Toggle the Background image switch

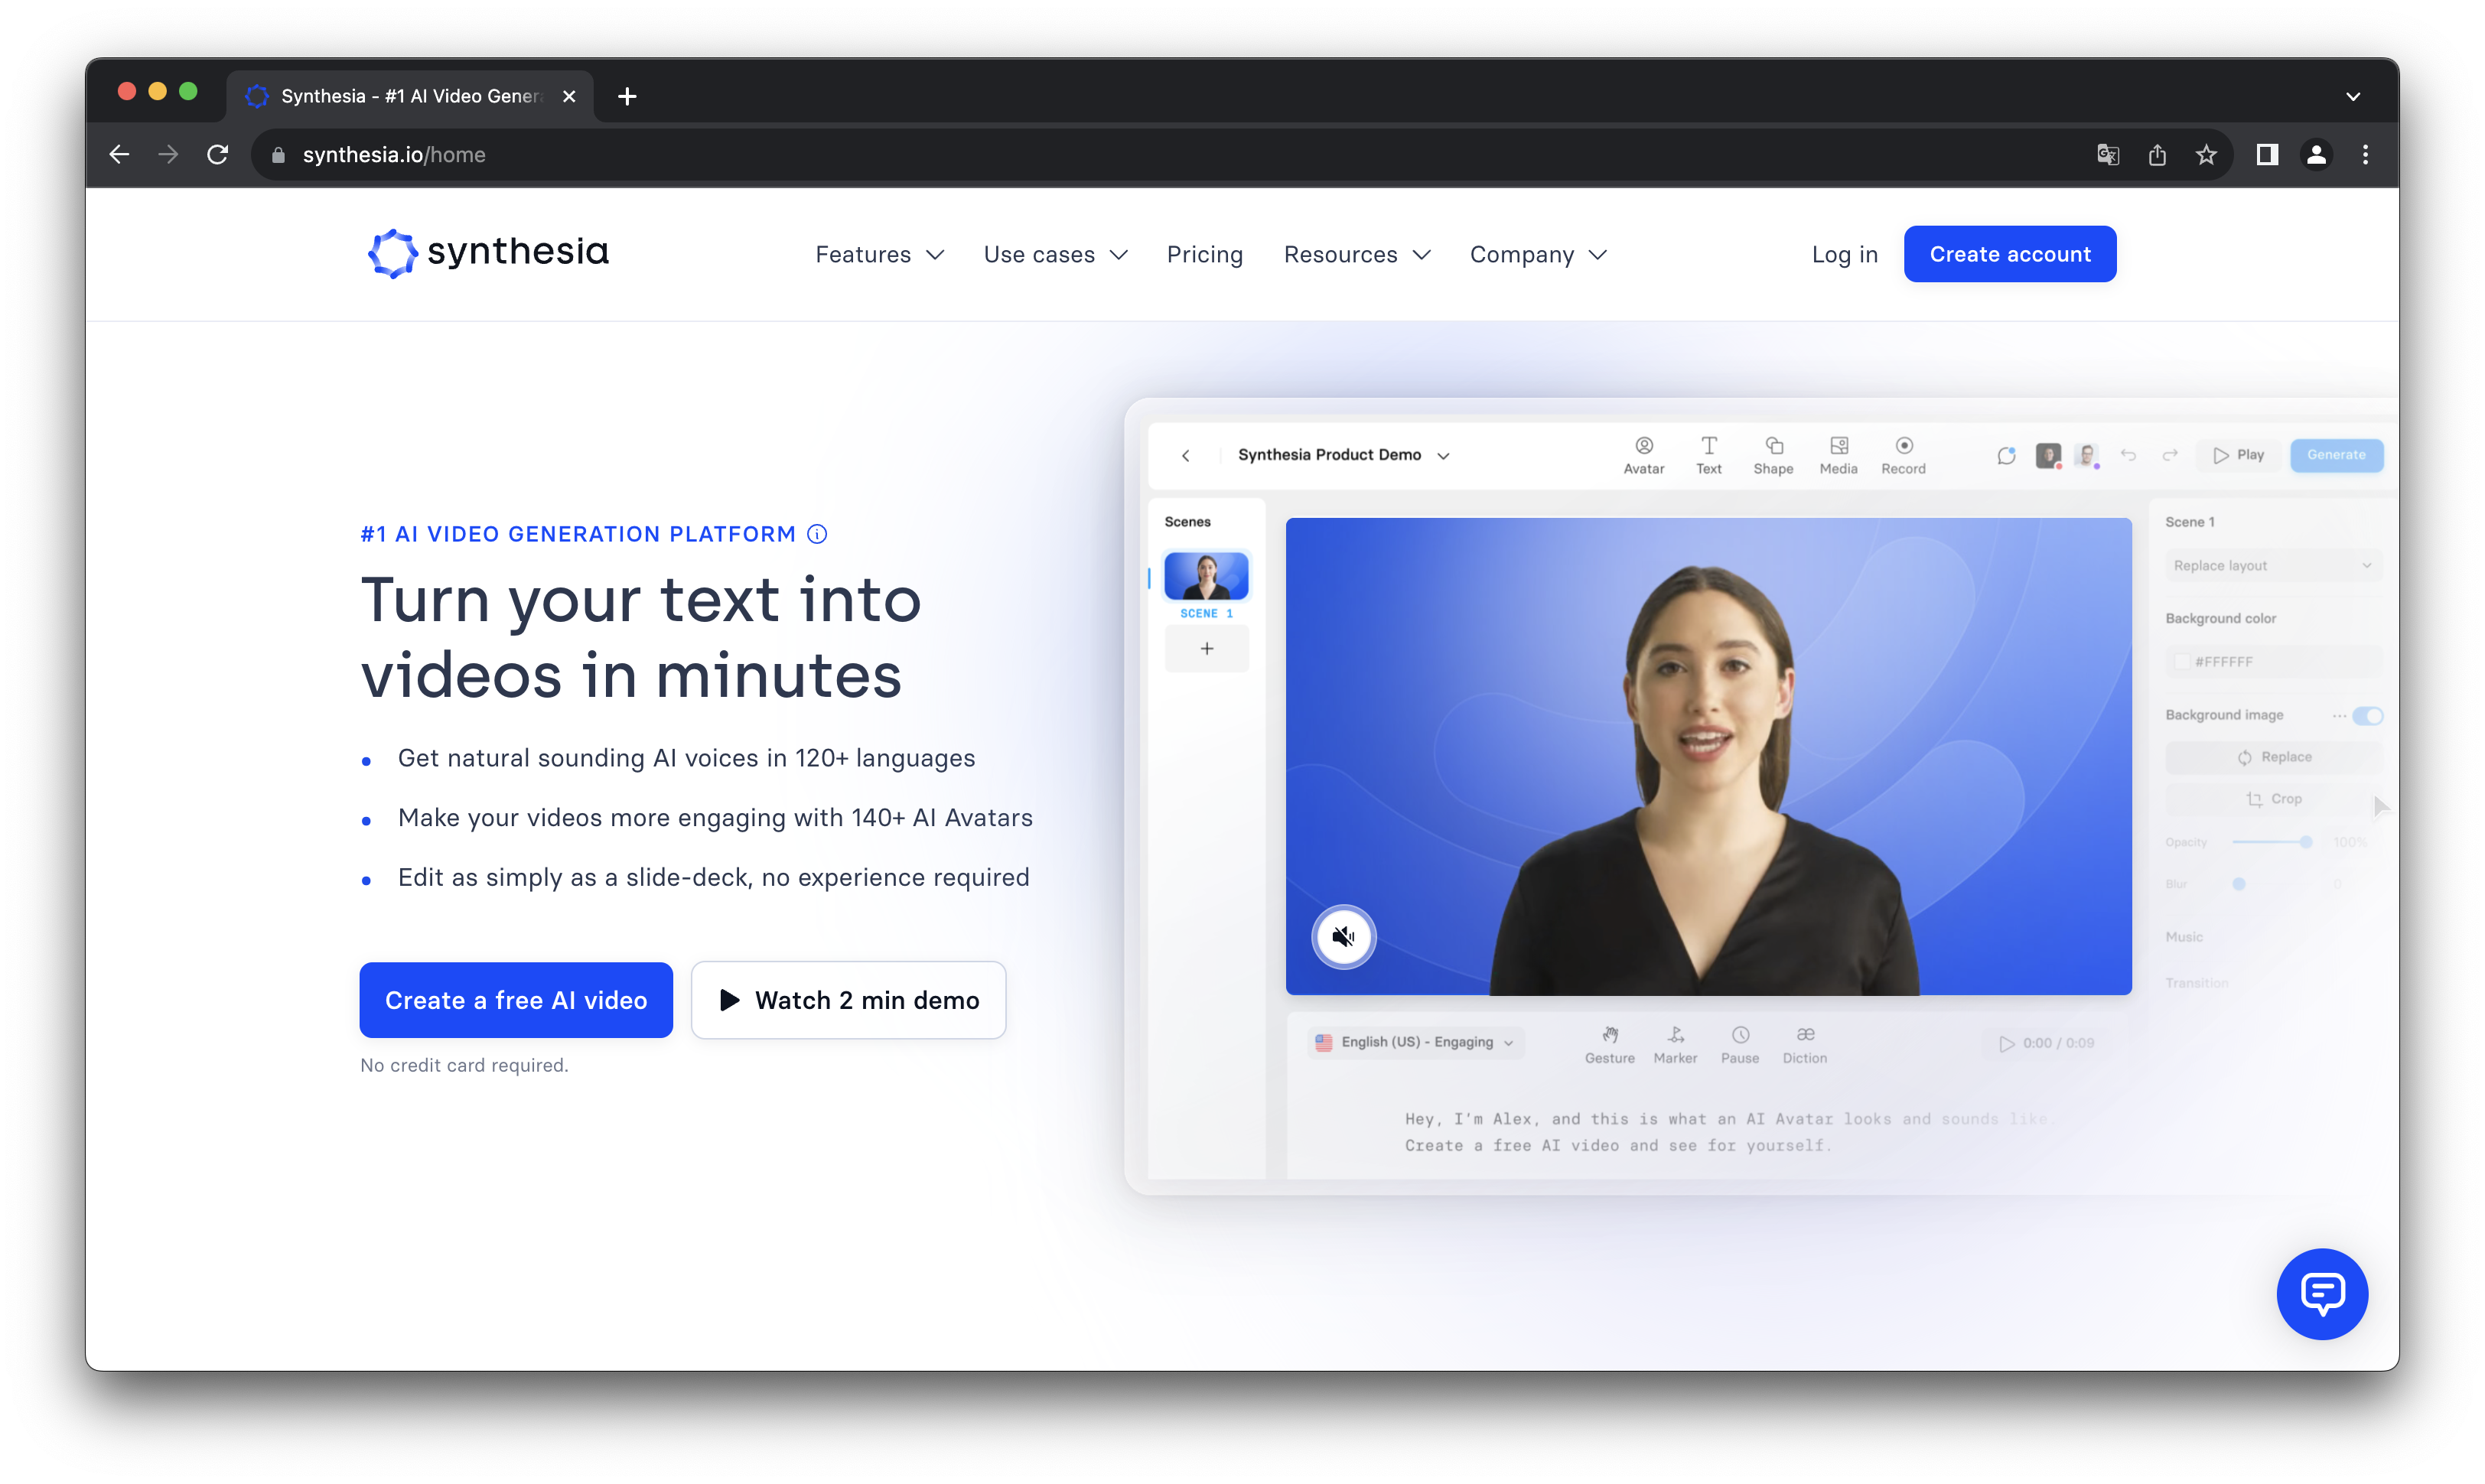2367,716
